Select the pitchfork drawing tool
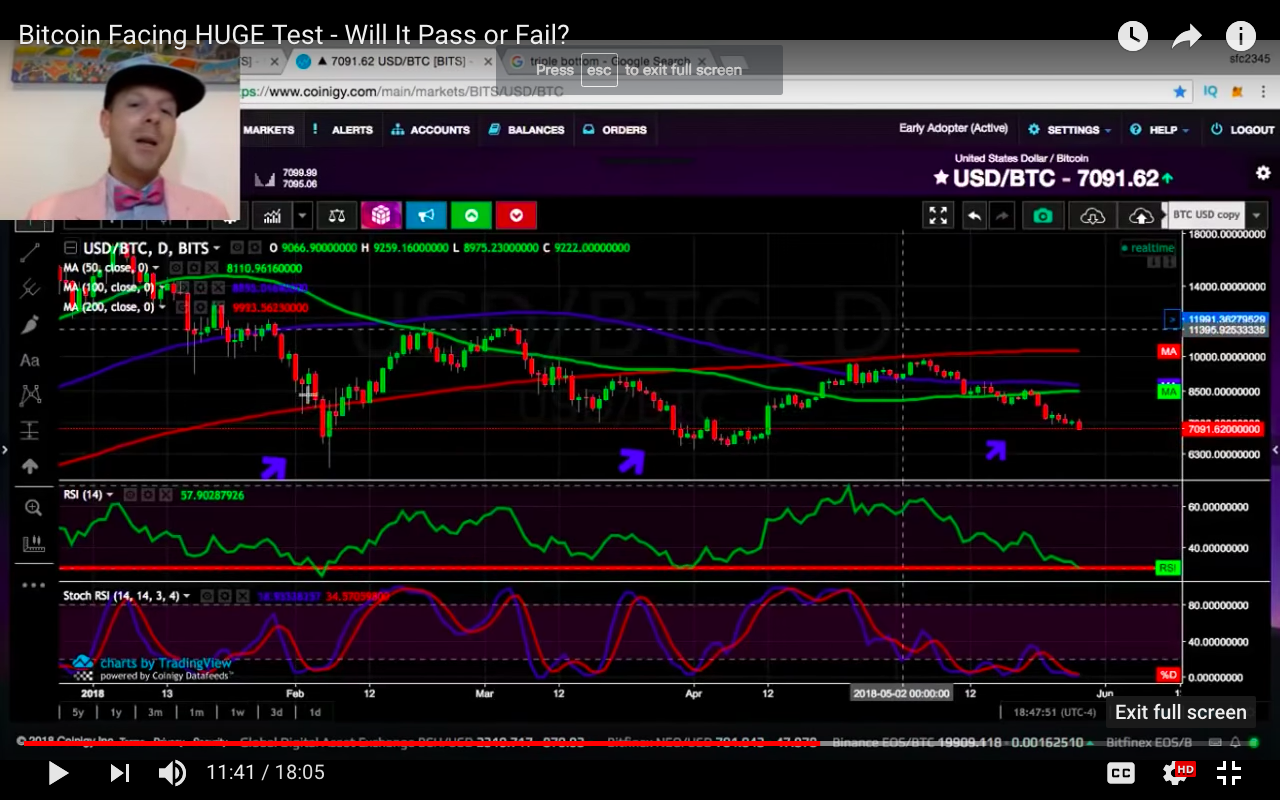This screenshot has width=1280, height=800. 30,288
